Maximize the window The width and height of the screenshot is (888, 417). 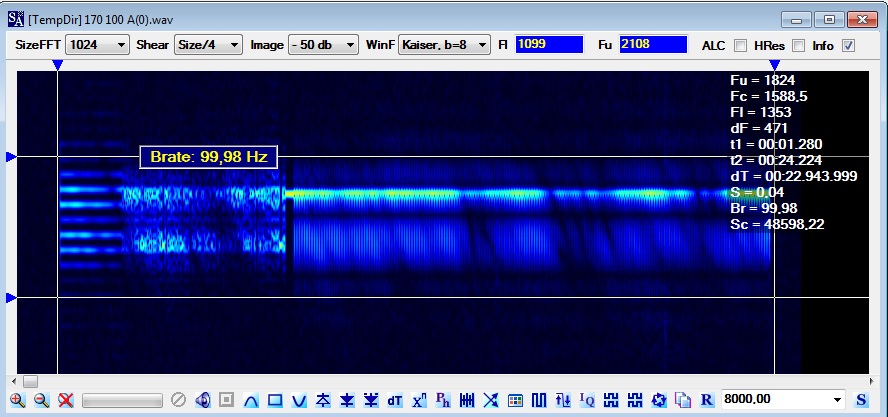[829, 20]
